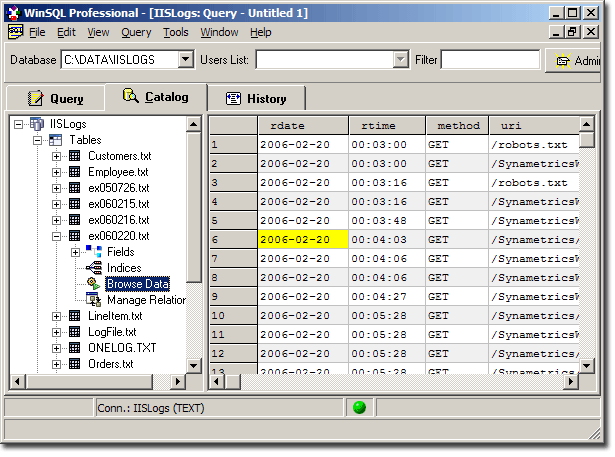Click the ONELOG.TXT table icon
The image size is (615, 457).
(75, 348)
